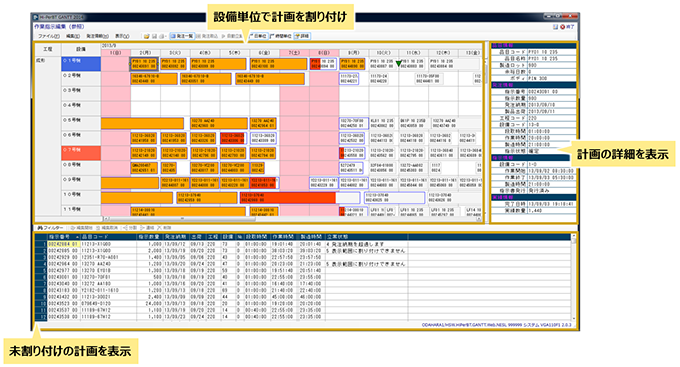Click the print toolbar icon
The width and height of the screenshot is (680, 367).
pos(162,36)
